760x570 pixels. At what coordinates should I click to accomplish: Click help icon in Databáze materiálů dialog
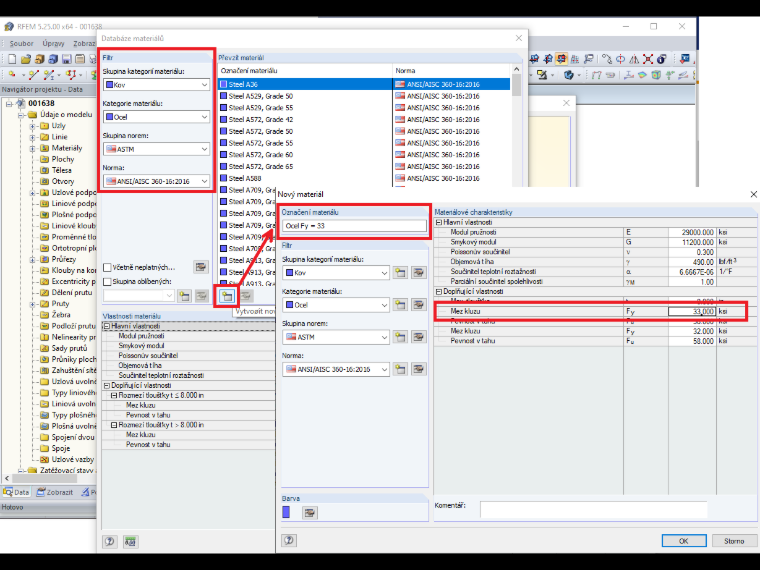tap(110, 541)
